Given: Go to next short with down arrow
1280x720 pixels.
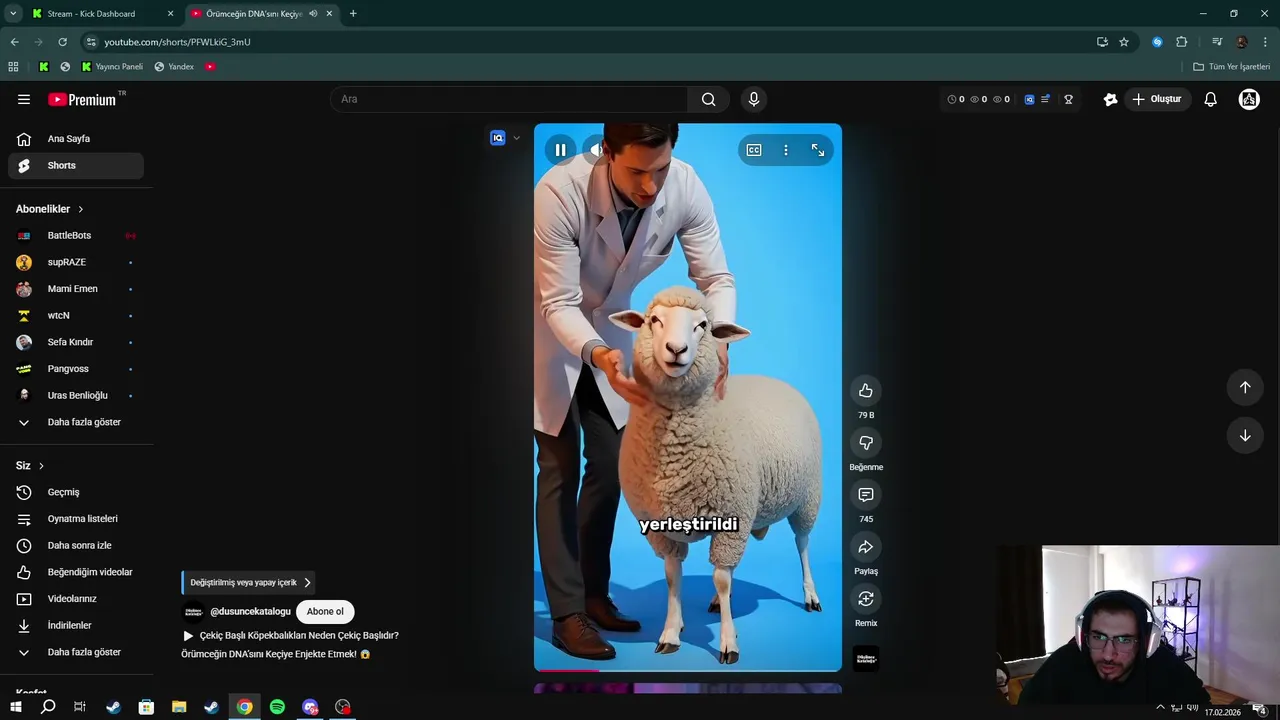Looking at the screenshot, I should tap(1245, 435).
